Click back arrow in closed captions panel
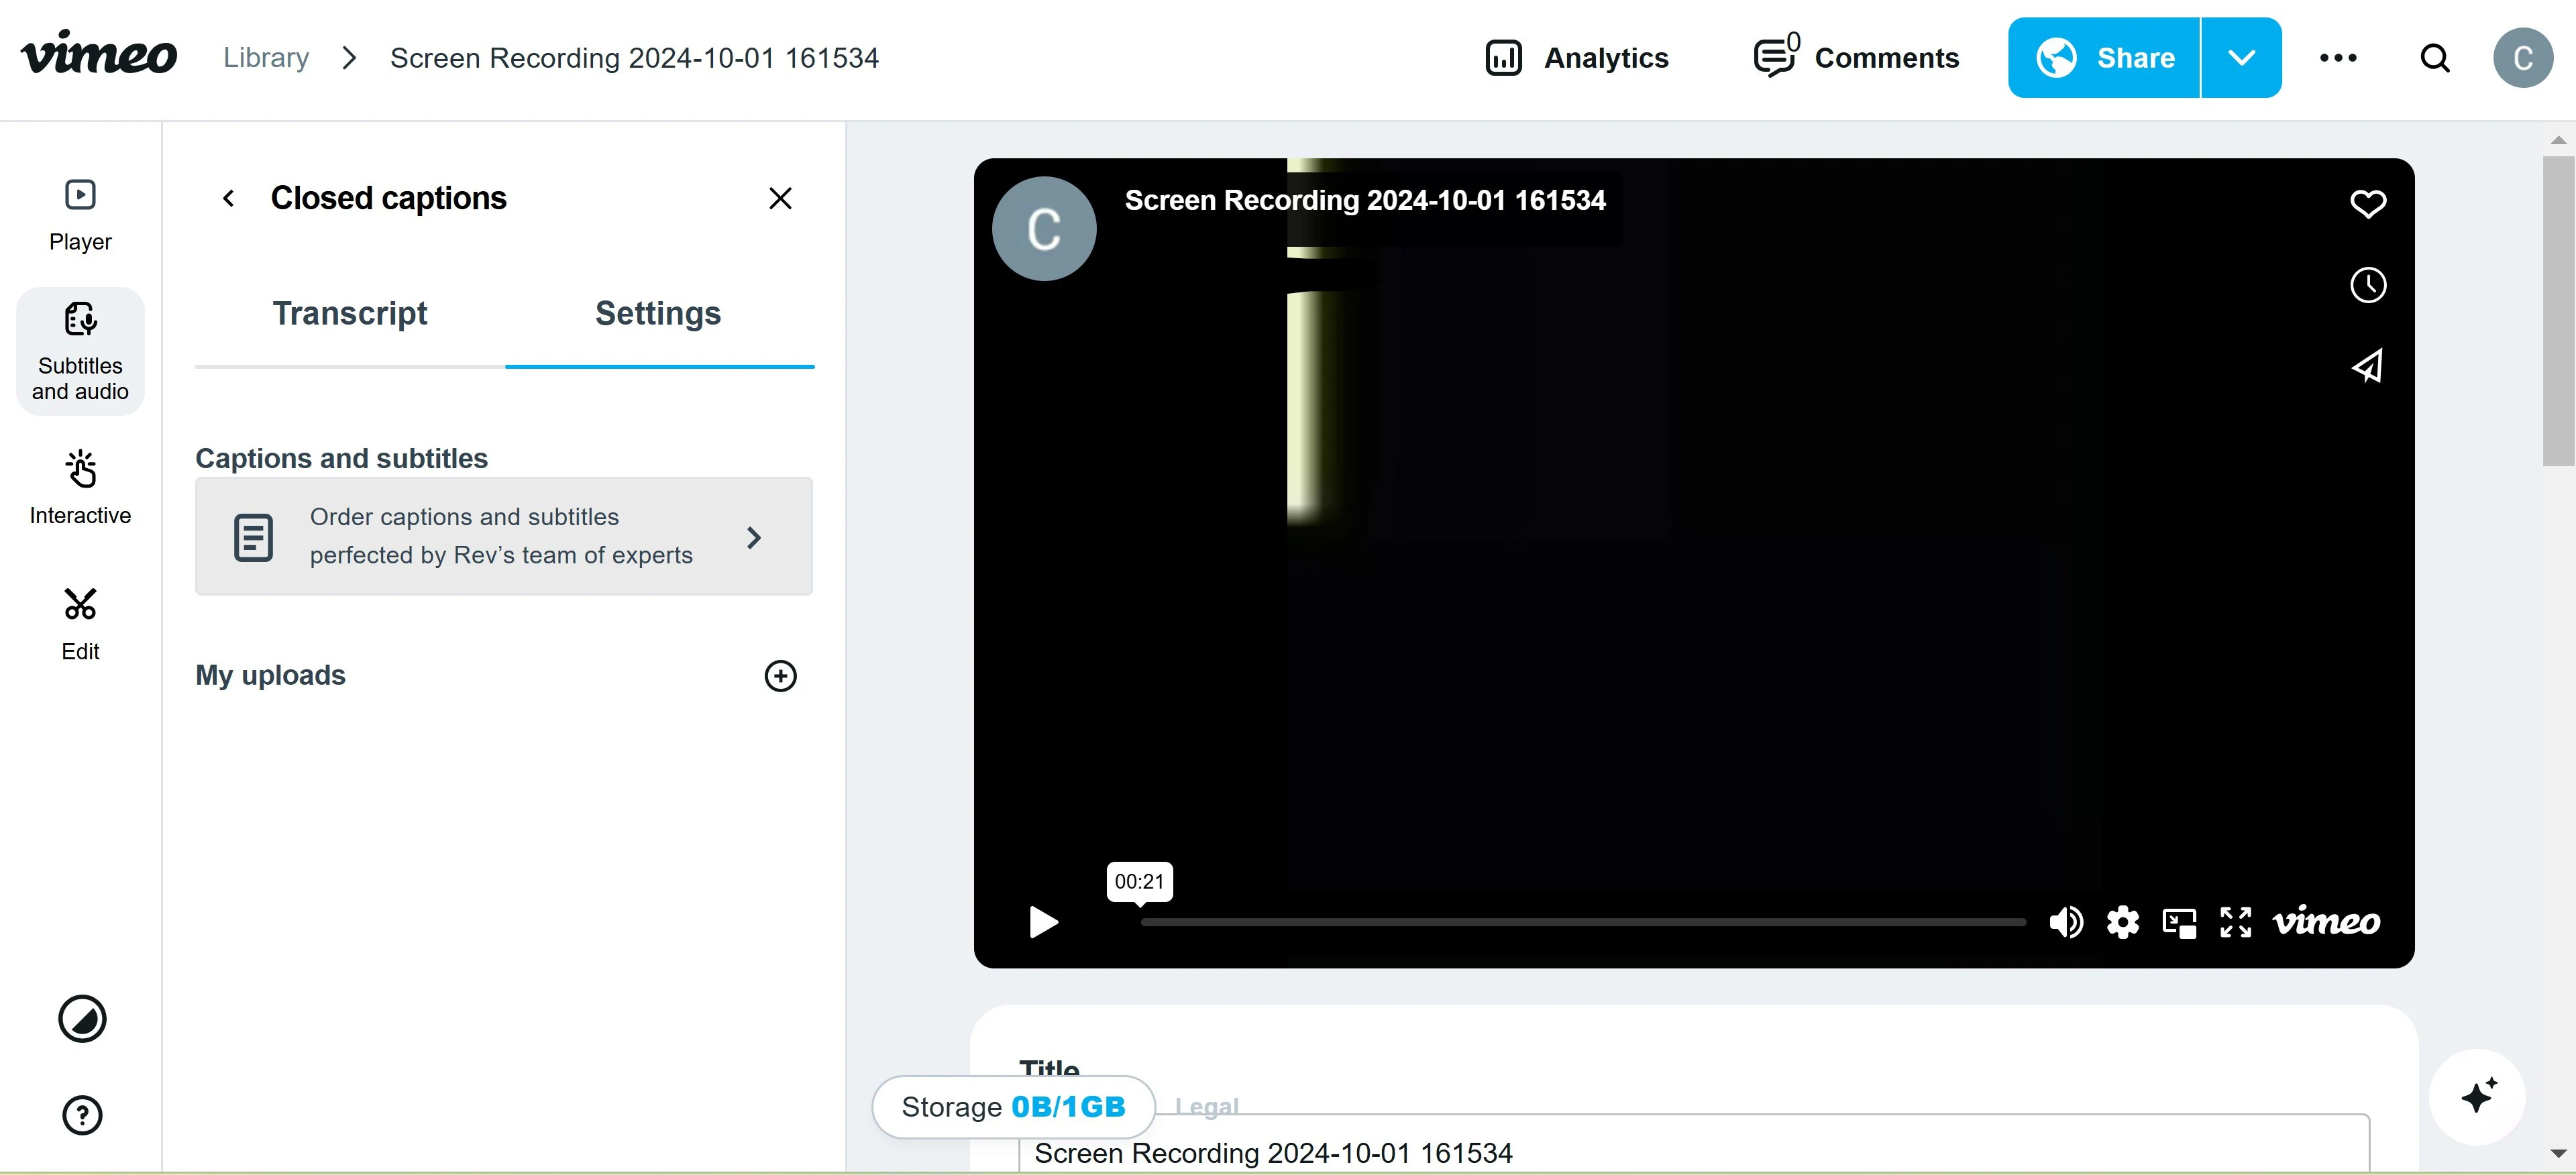Screen dimensions: 2576x1175 tap(227, 199)
